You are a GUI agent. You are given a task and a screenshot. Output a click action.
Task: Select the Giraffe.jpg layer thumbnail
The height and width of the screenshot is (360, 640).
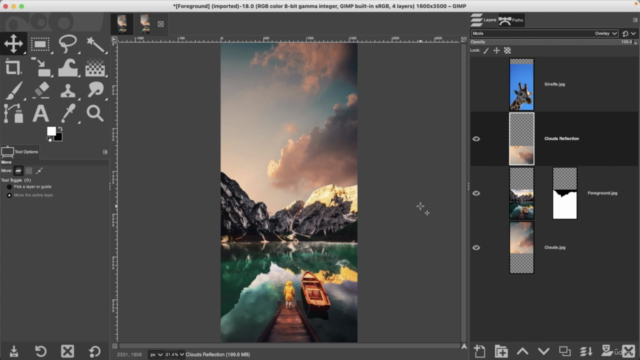[x=522, y=84]
